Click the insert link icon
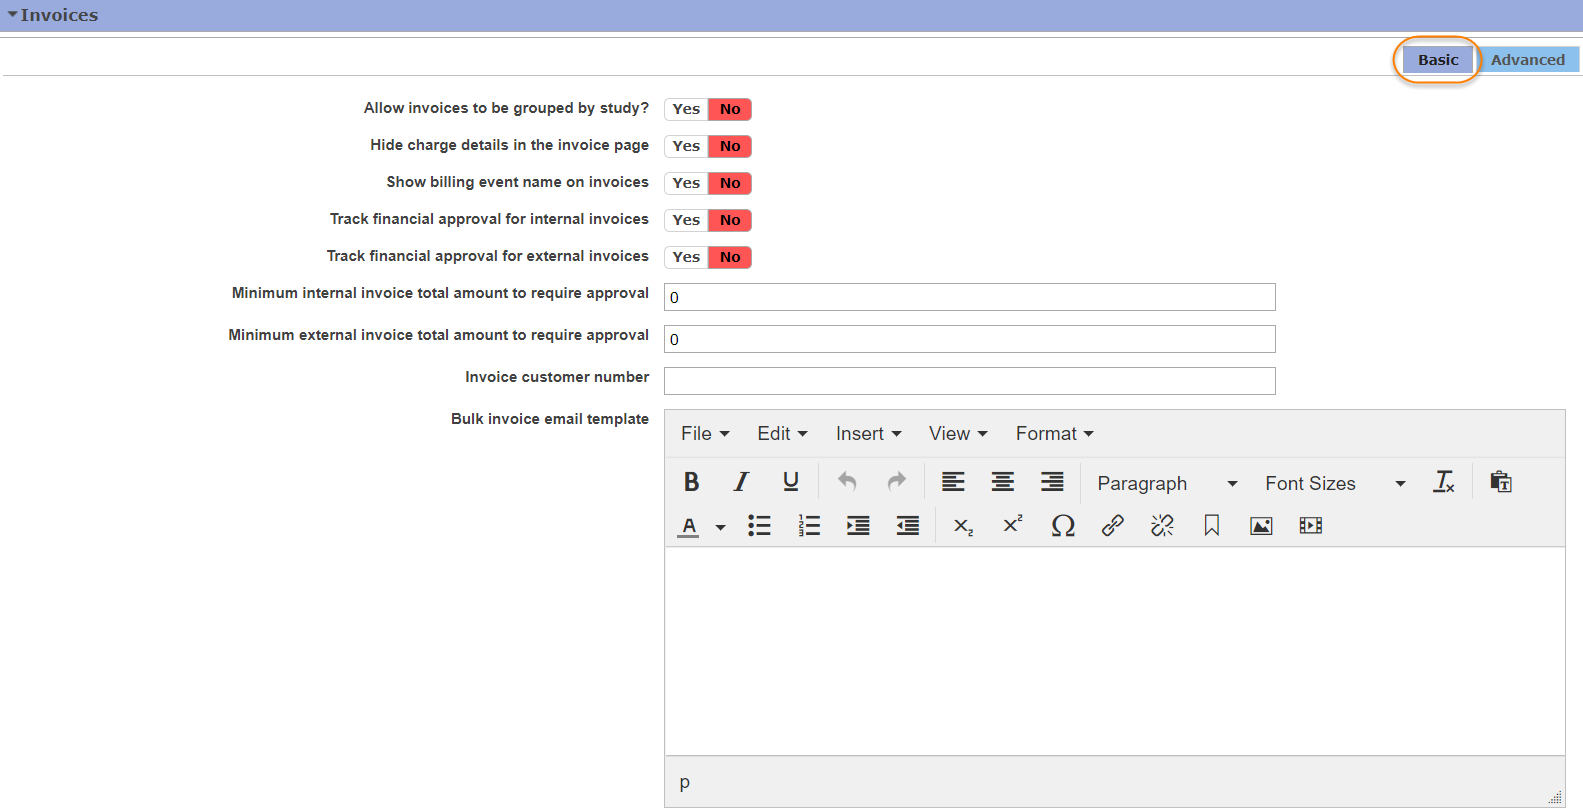Viewport: 1583px width, 810px height. pyautogui.click(x=1112, y=526)
